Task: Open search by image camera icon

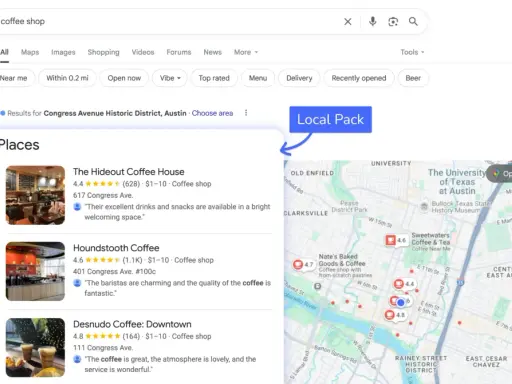Action: point(393,22)
